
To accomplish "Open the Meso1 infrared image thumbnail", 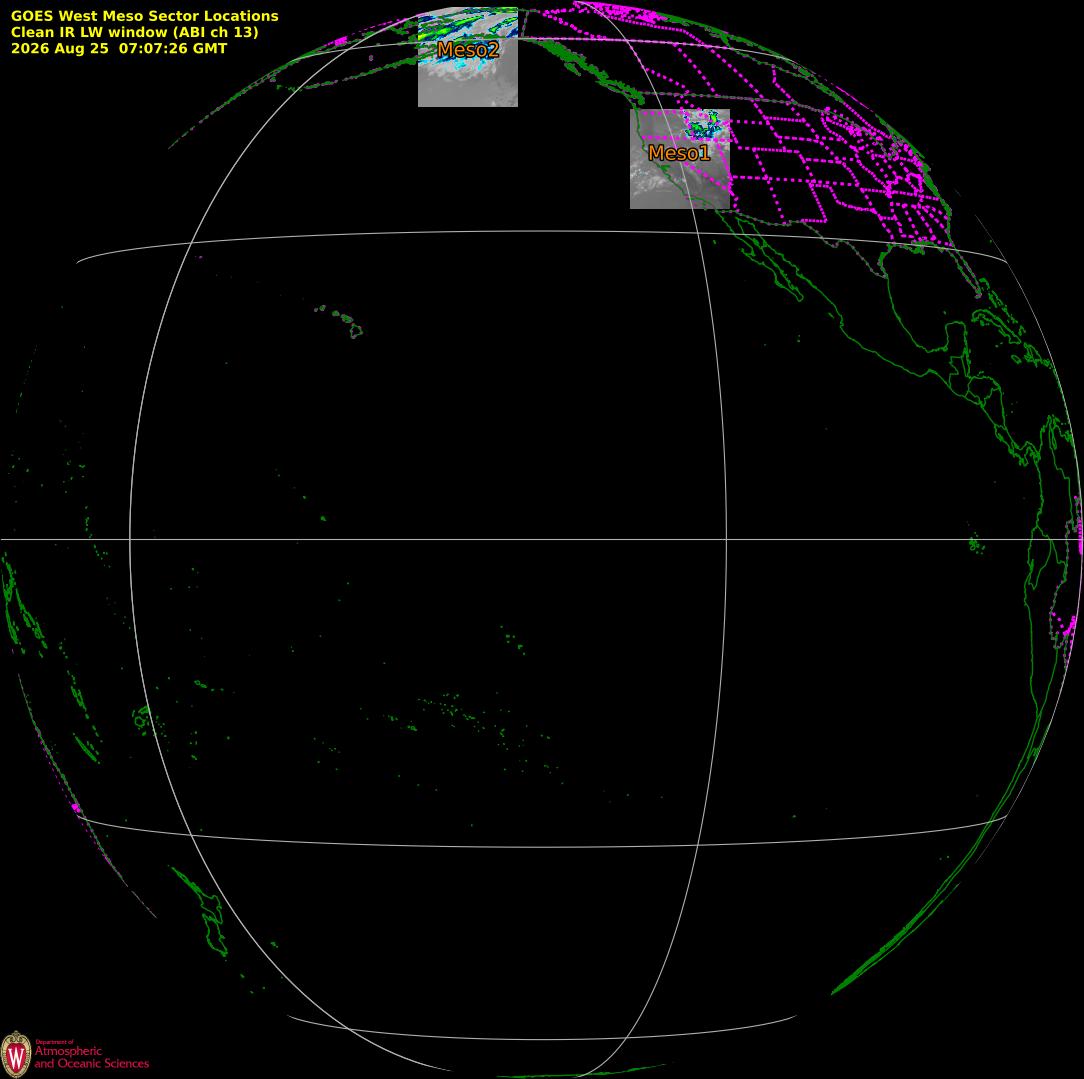I will coord(680,159).
